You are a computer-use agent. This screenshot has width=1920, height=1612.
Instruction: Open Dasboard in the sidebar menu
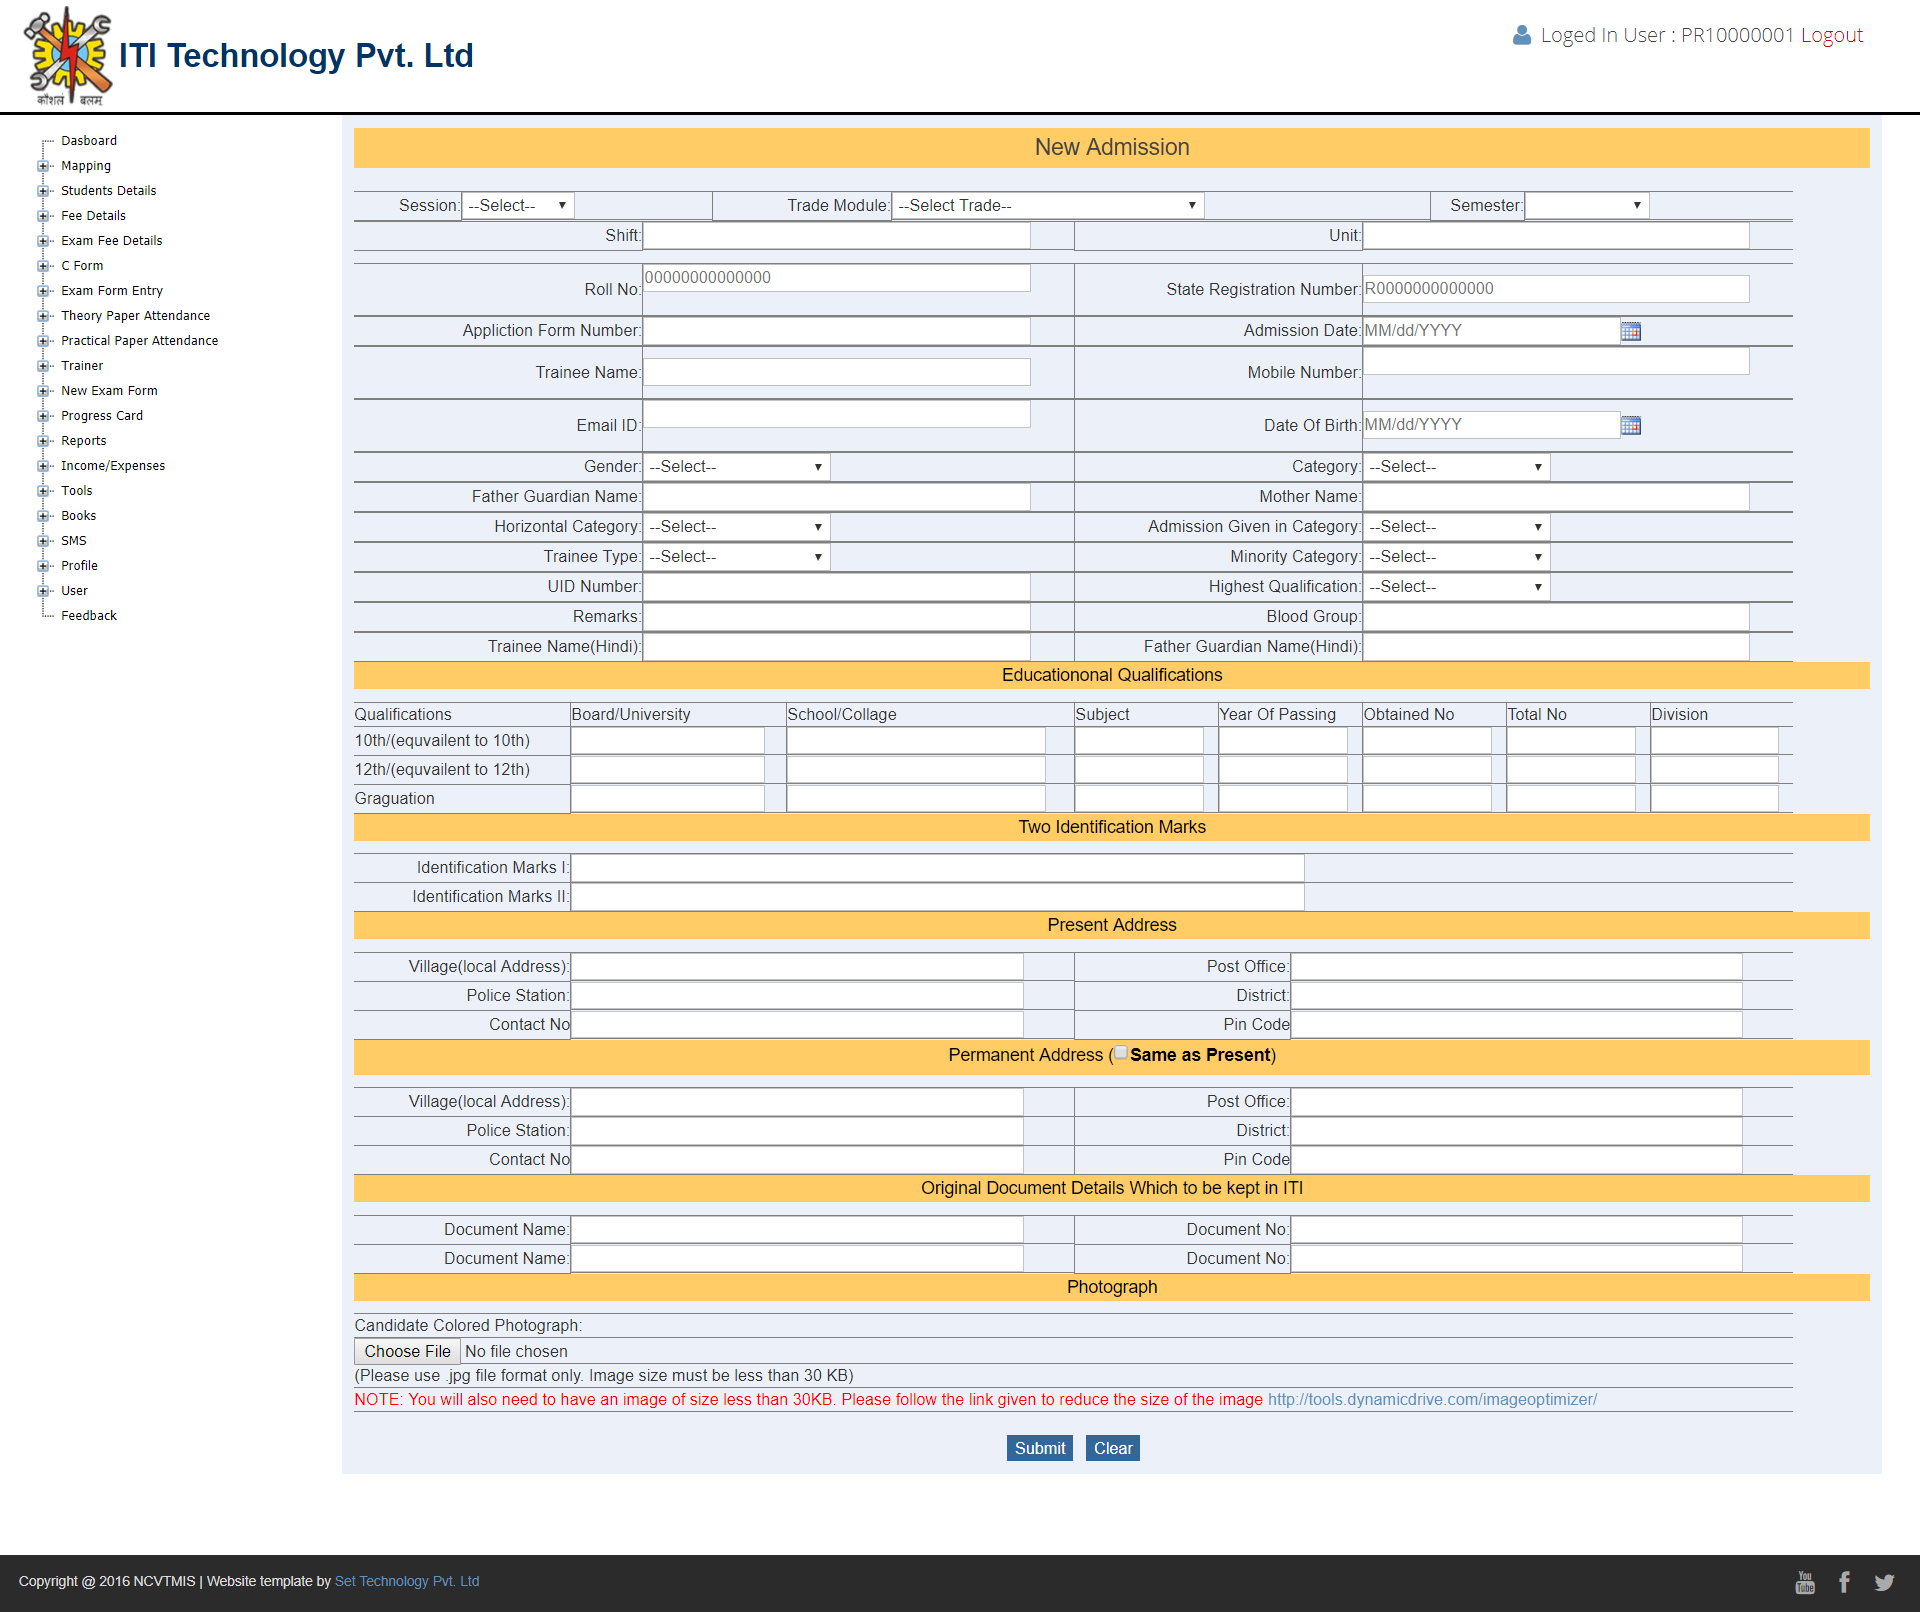click(x=88, y=141)
